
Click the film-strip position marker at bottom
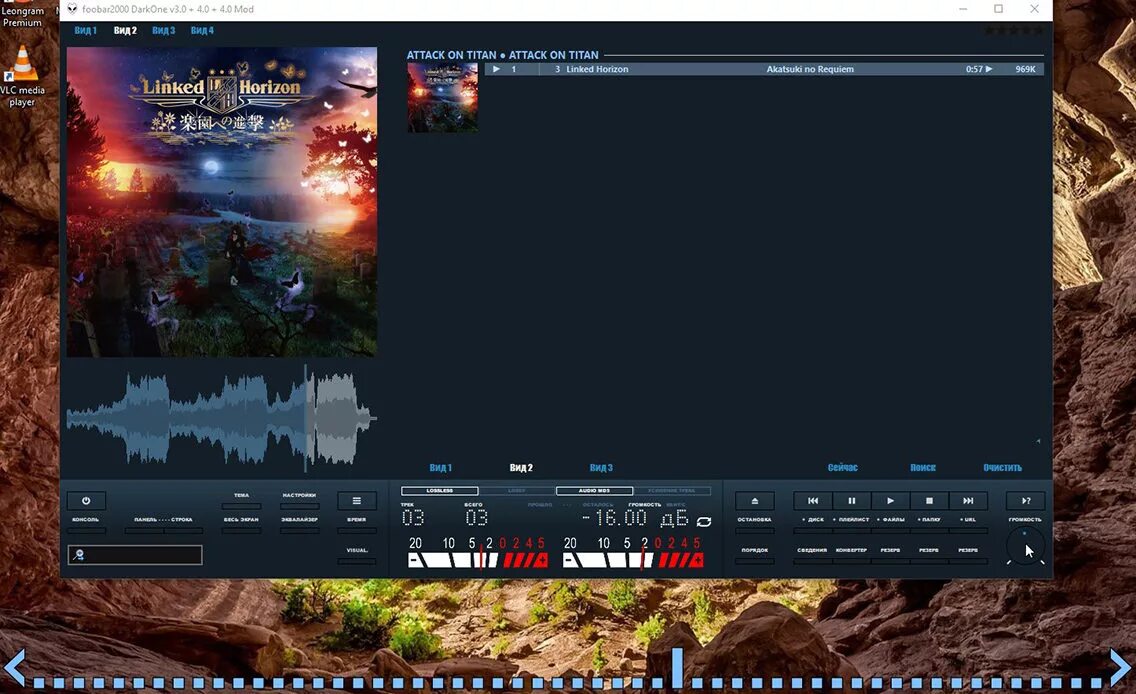point(677,666)
